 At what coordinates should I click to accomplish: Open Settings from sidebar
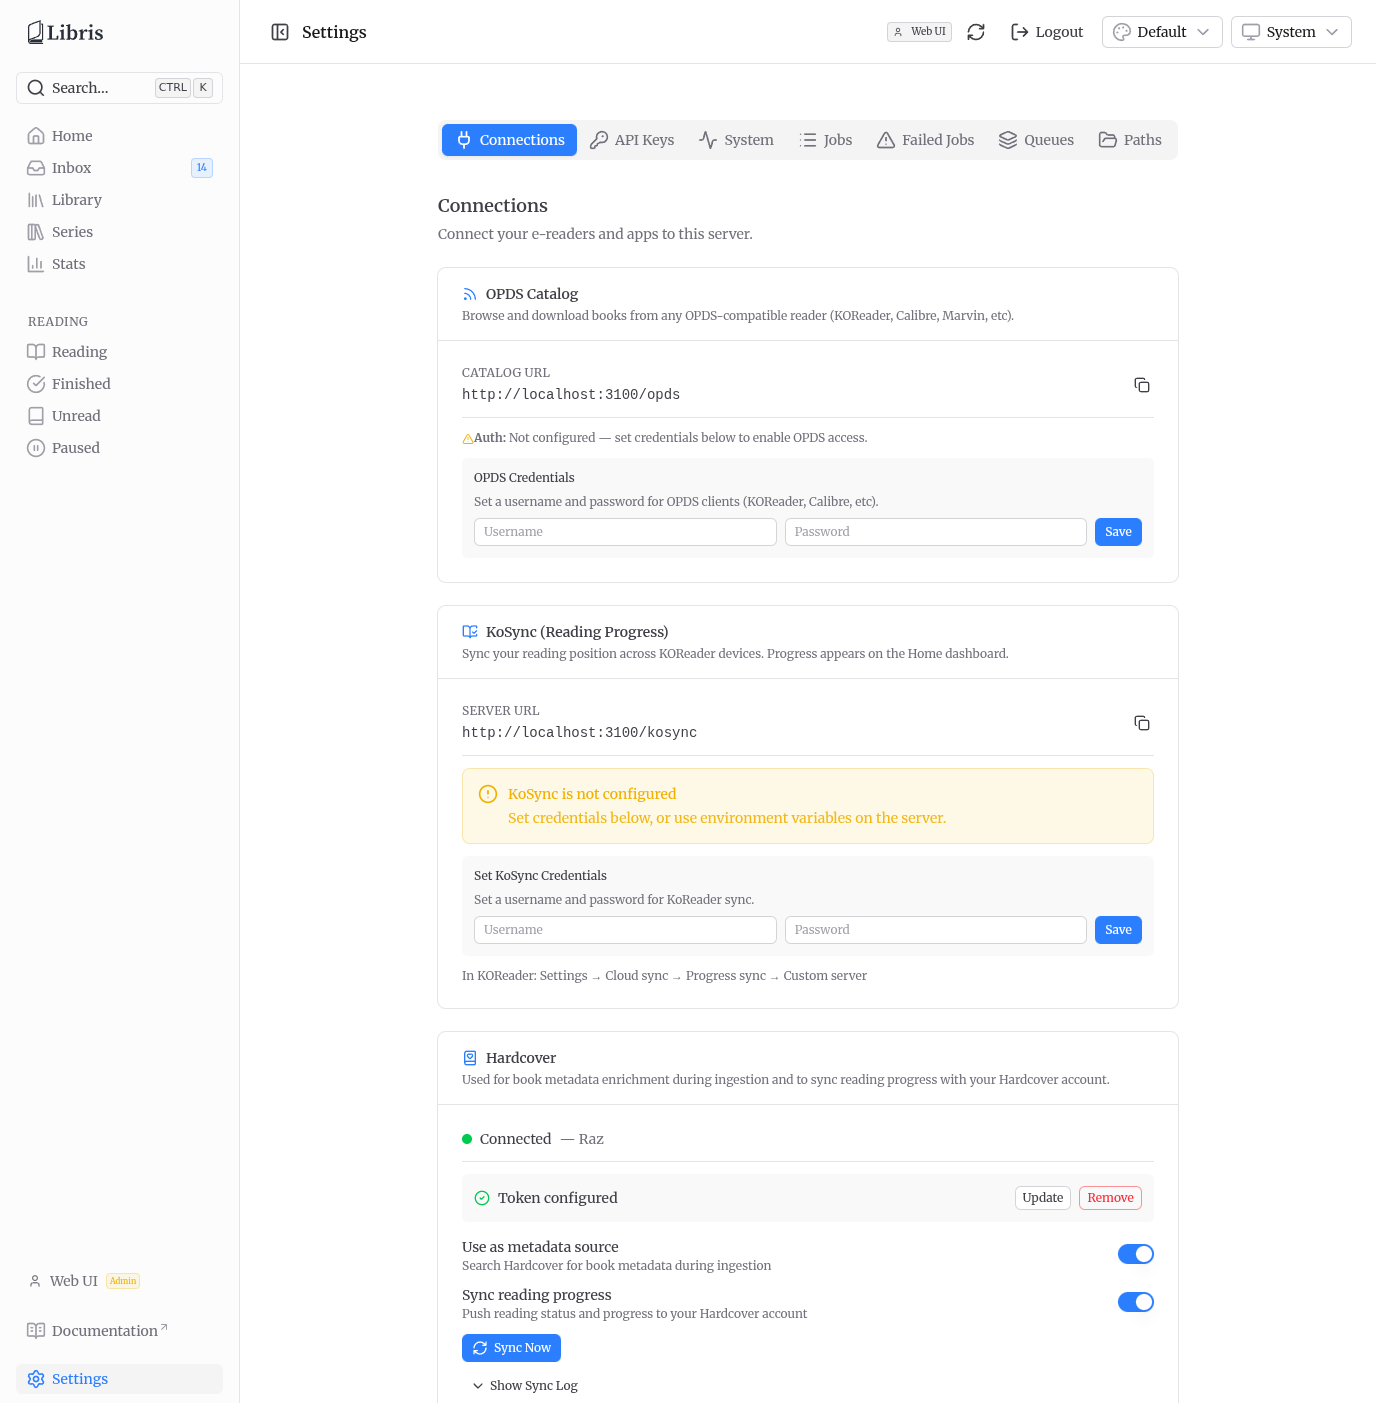tap(119, 1379)
